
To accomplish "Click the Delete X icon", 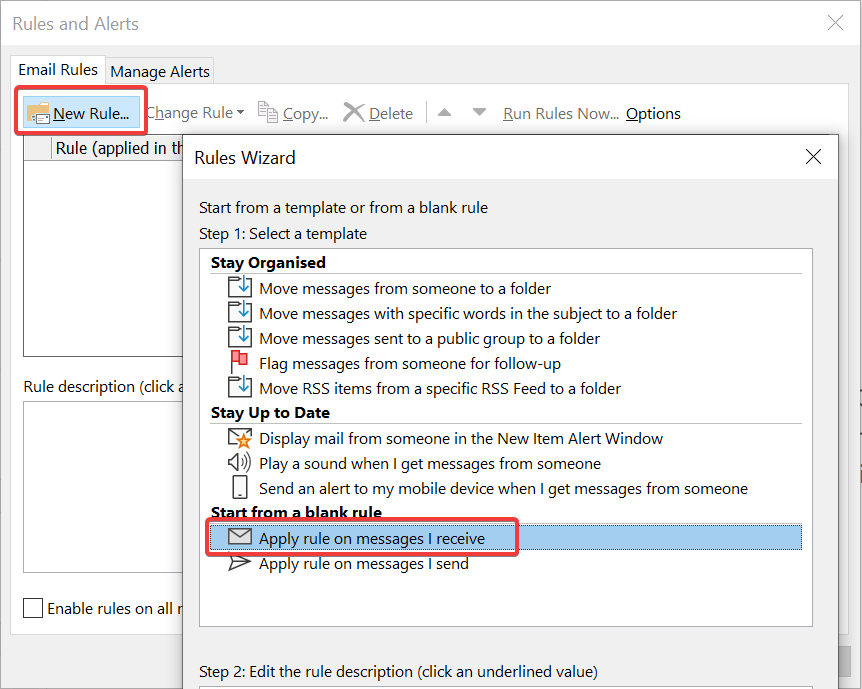I will (353, 113).
